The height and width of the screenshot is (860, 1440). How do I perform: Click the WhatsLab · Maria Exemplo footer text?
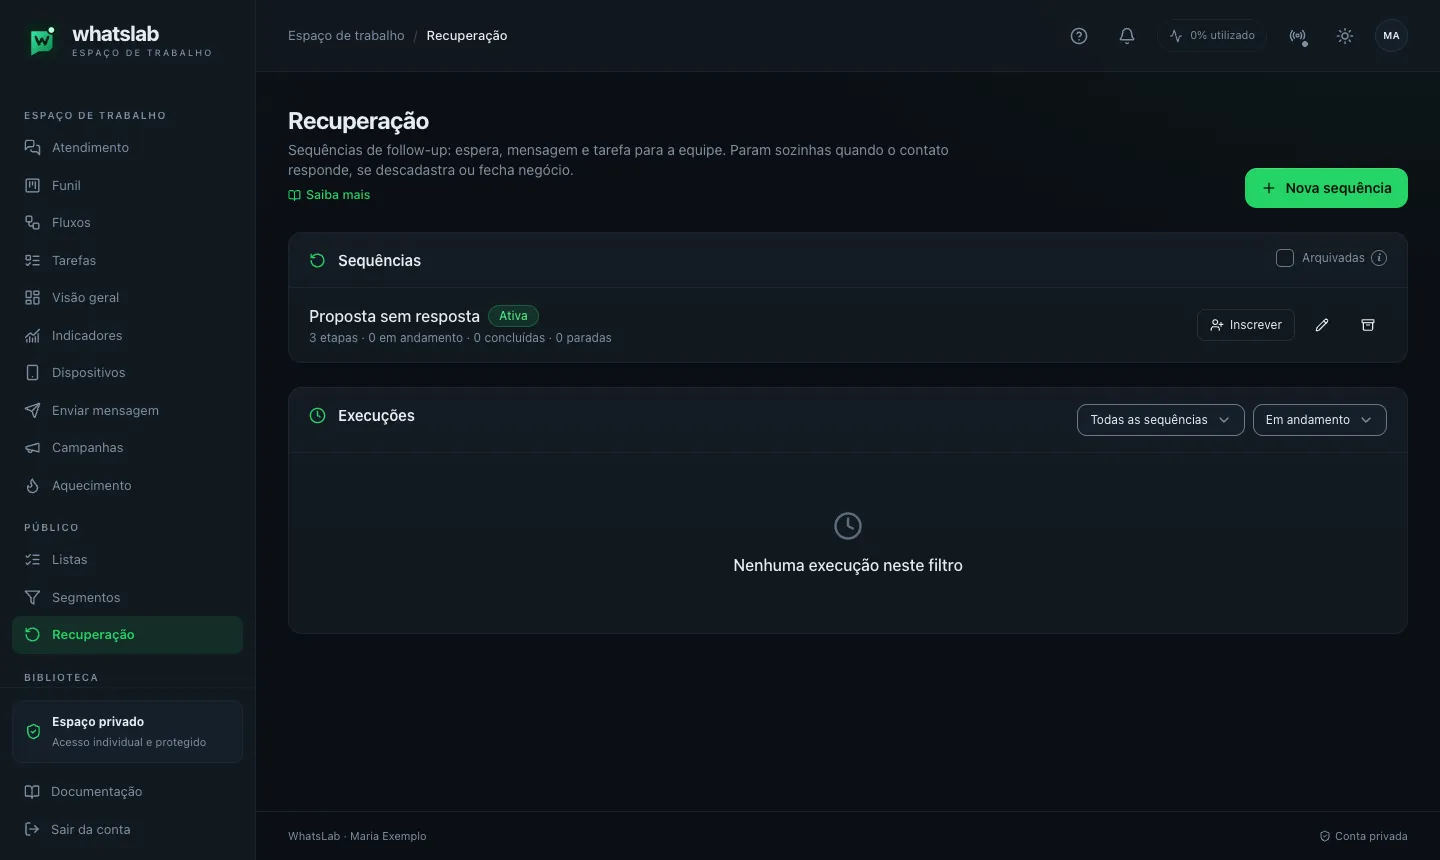[x=357, y=836]
